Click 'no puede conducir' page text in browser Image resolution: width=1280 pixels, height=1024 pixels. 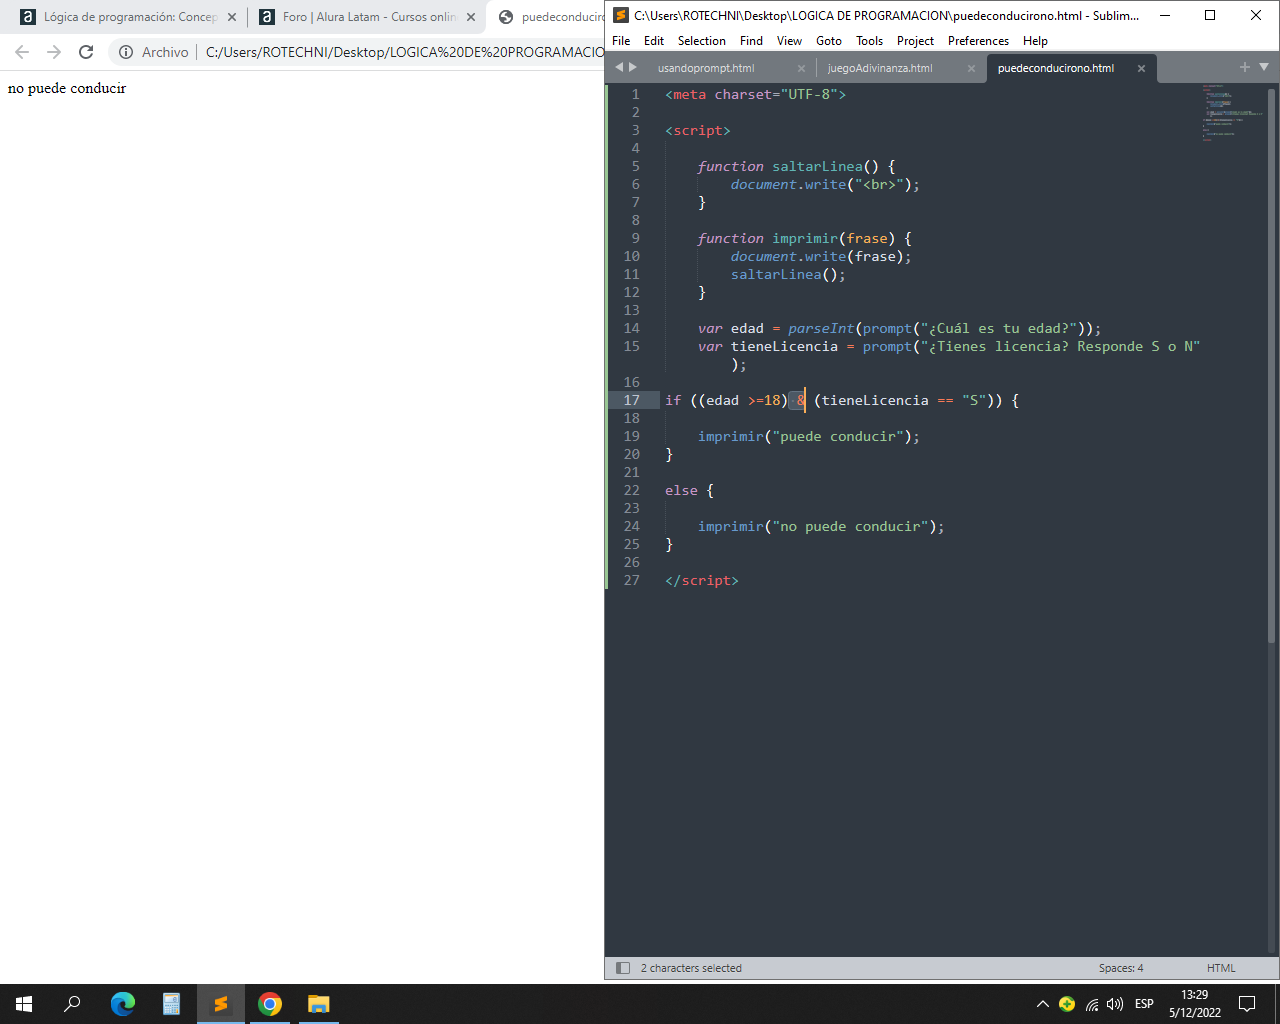point(67,88)
